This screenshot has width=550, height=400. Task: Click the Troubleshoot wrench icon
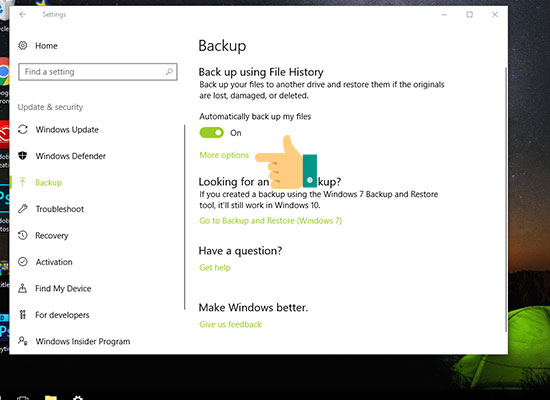pyautogui.click(x=23, y=209)
